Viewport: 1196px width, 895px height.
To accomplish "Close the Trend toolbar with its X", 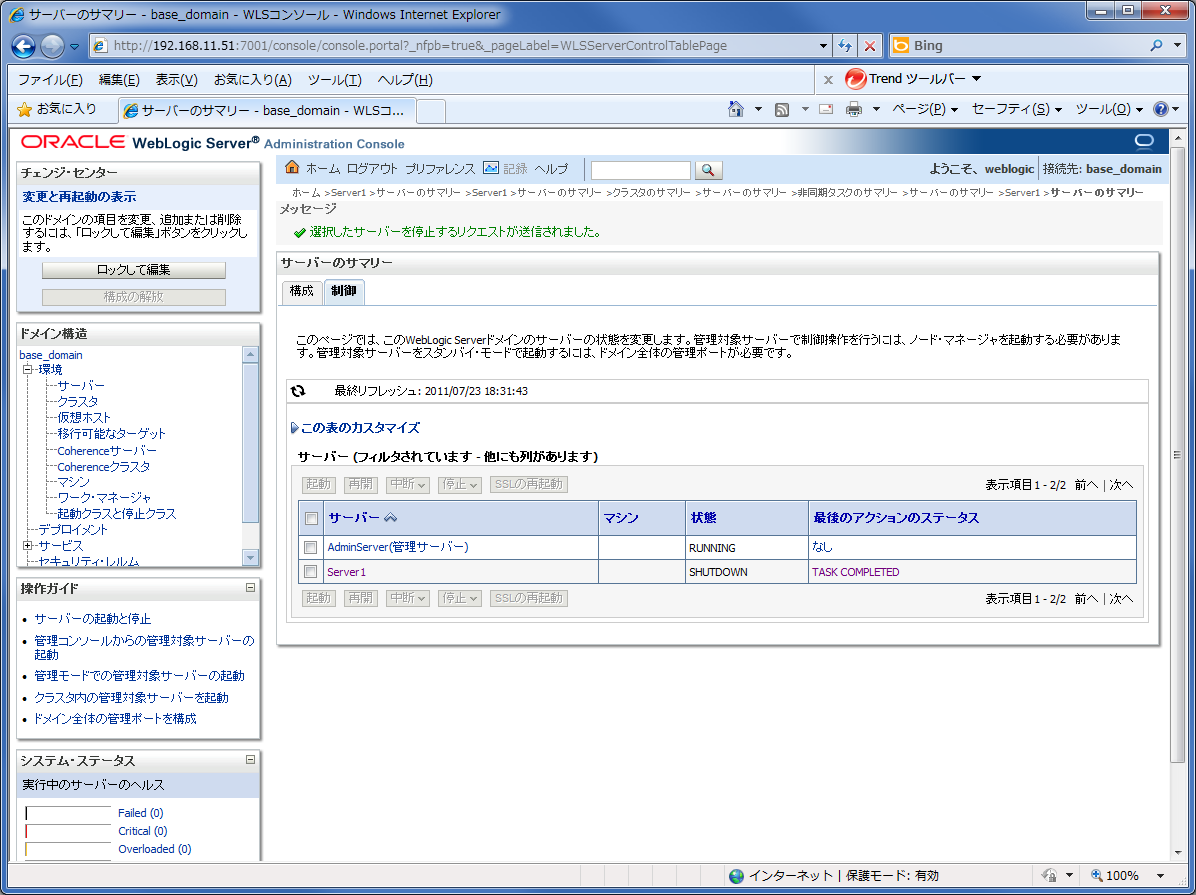I will pos(828,79).
